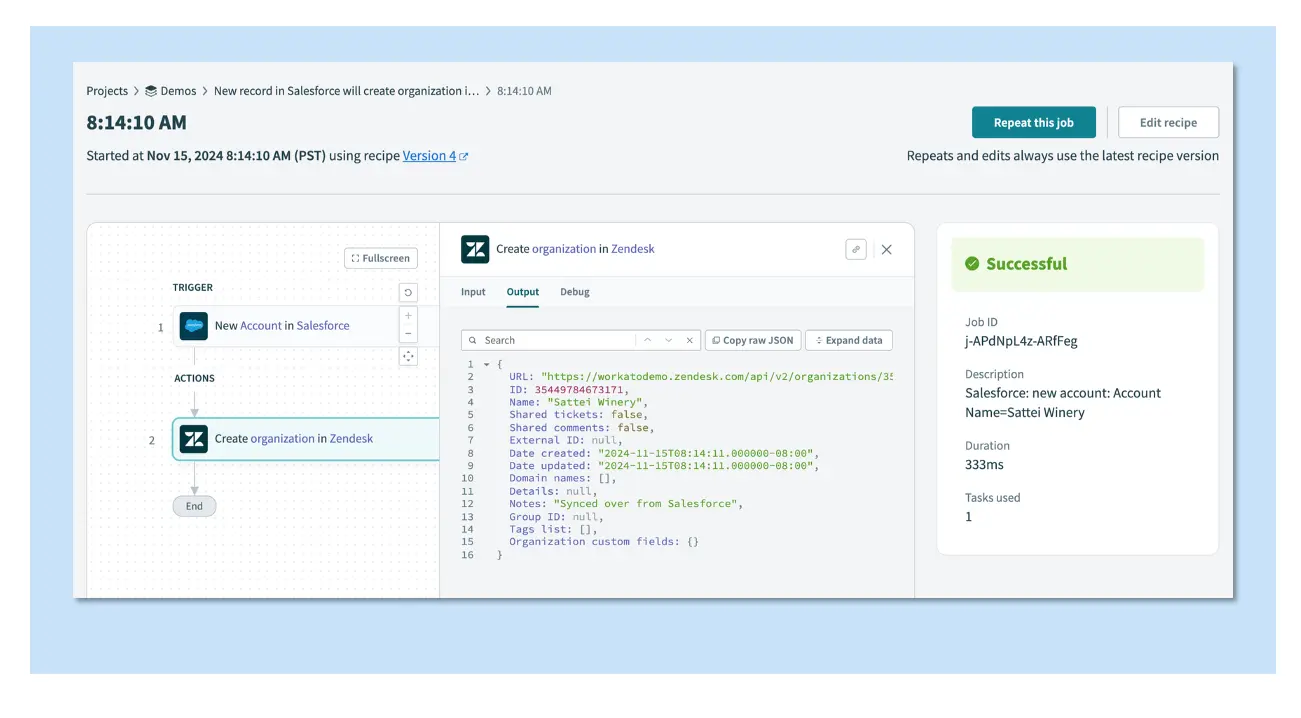The image size is (1301, 718).
Task: Click the pan arrows icon under zoom controls
Action: [408, 356]
